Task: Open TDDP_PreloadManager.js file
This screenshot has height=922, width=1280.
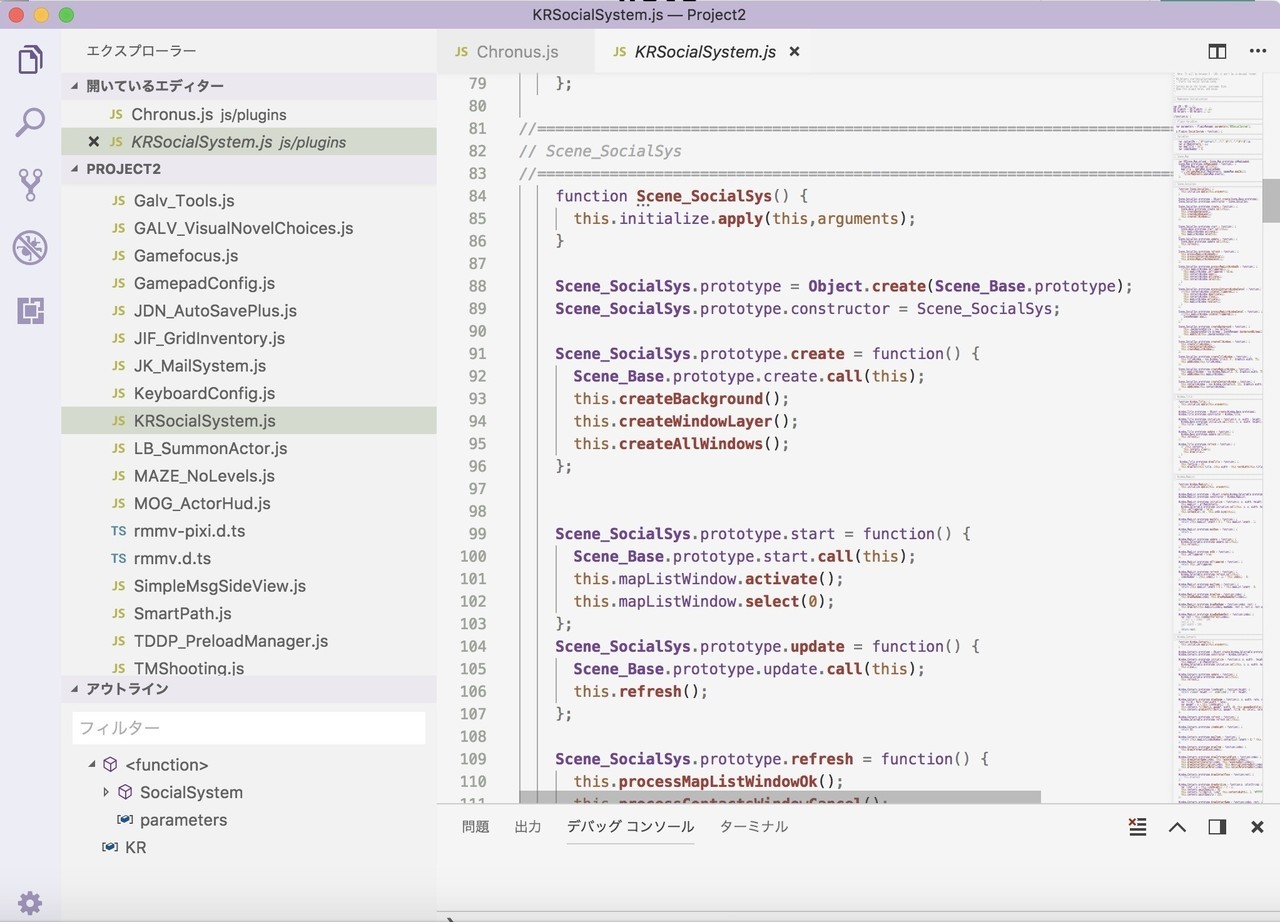Action: click(249, 641)
